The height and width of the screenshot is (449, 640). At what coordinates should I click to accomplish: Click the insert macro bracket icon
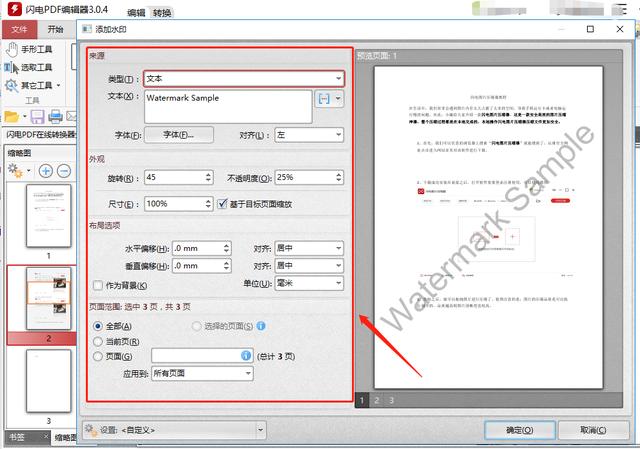(324, 98)
